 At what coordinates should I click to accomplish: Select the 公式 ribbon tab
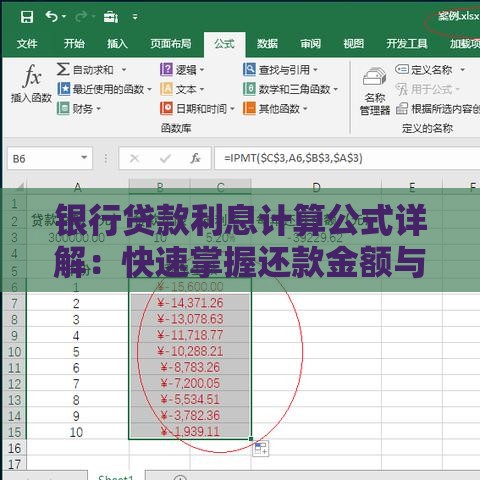point(225,44)
